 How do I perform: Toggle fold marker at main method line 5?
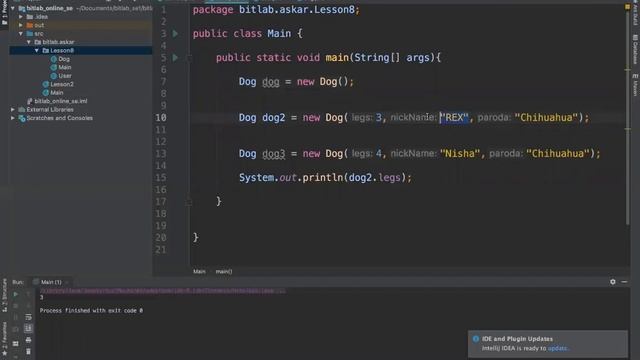coord(189,58)
